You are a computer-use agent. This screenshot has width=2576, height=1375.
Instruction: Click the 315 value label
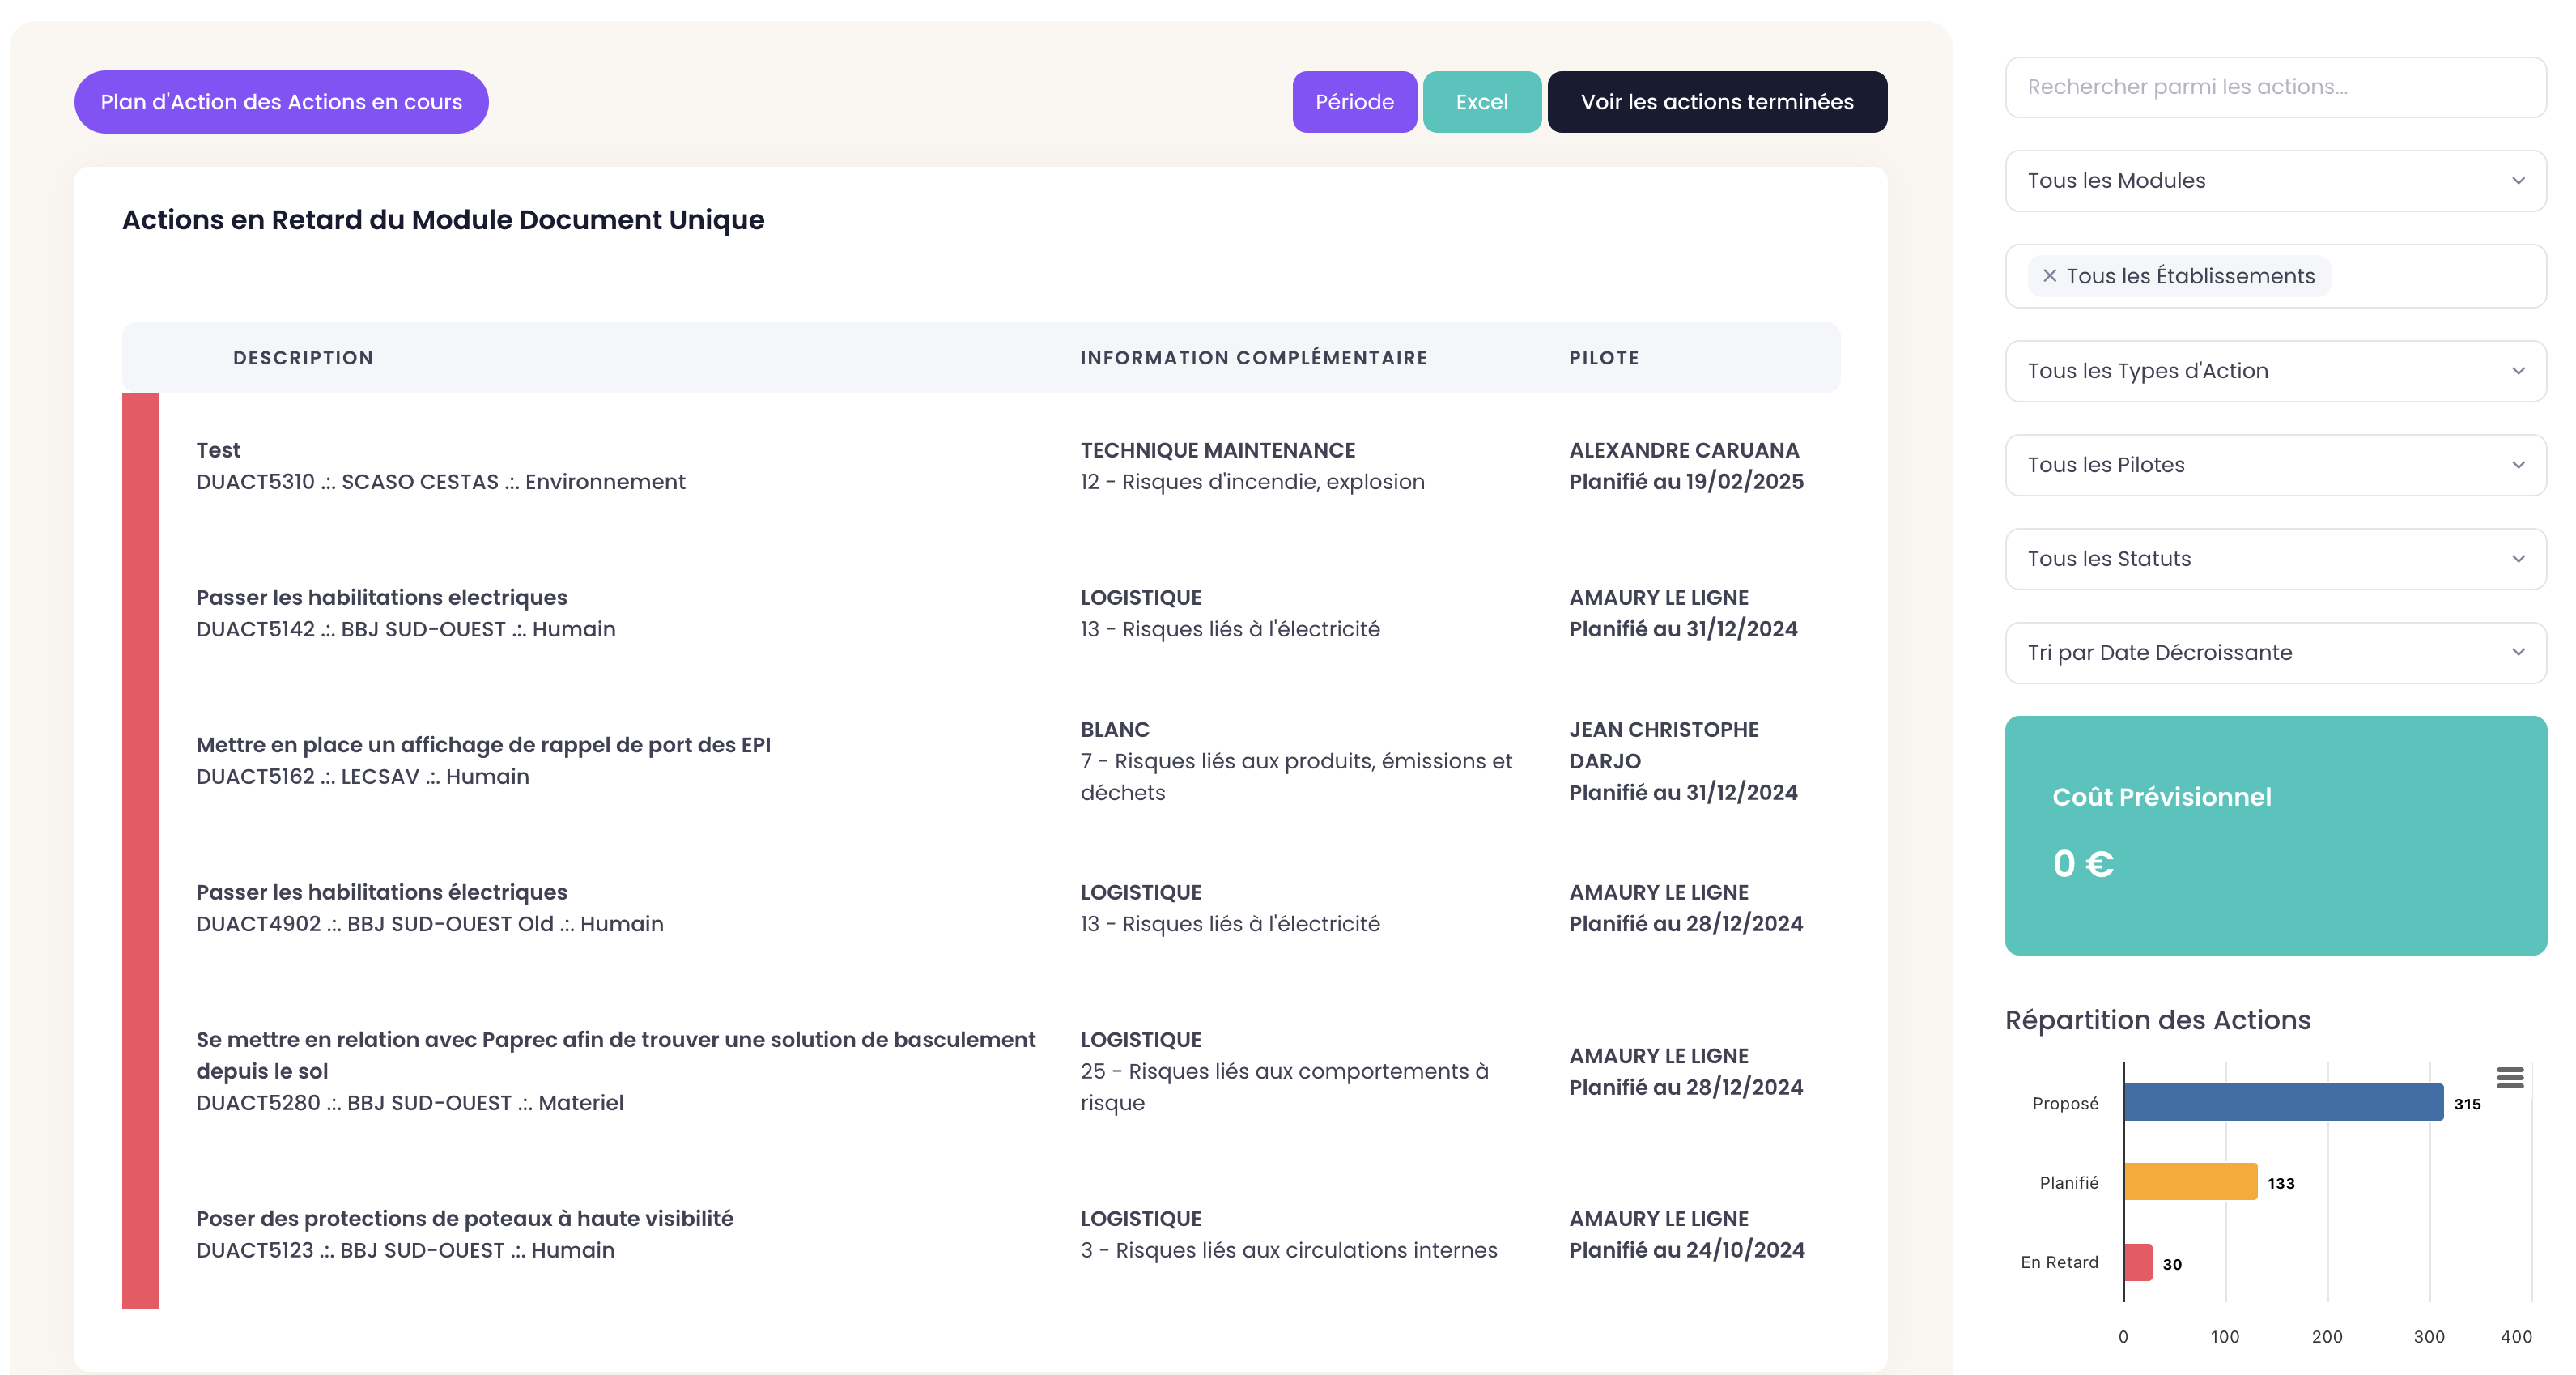2467,1104
